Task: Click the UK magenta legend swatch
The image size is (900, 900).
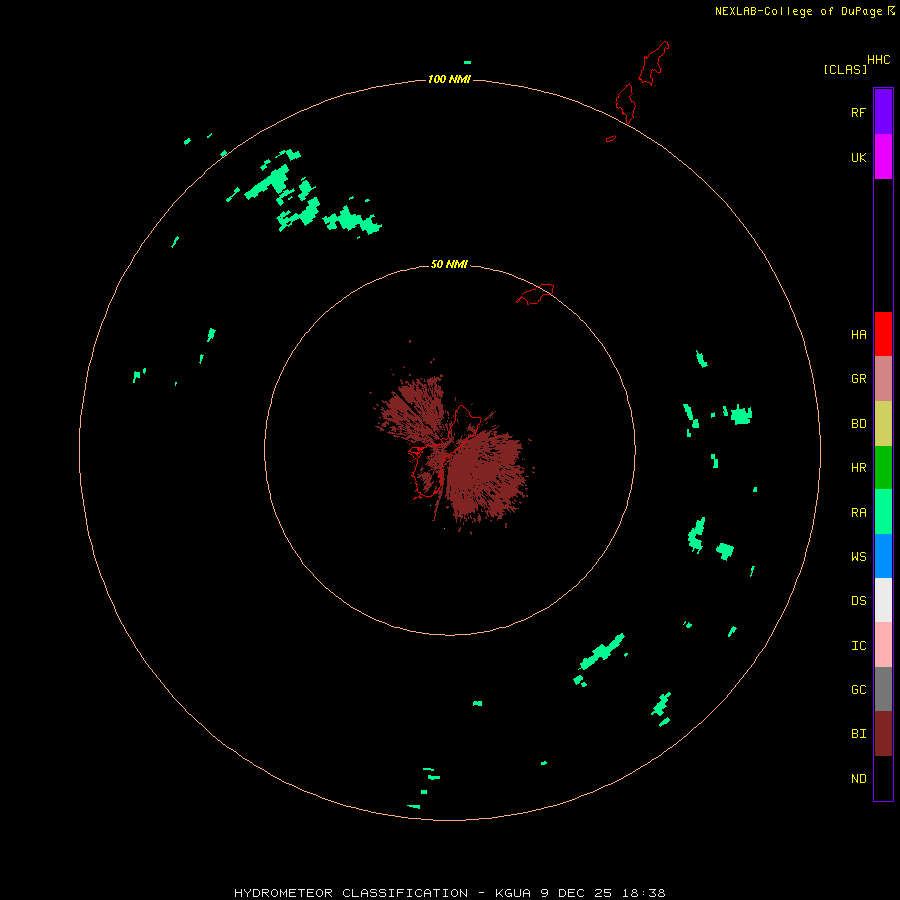Action: [883, 157]
